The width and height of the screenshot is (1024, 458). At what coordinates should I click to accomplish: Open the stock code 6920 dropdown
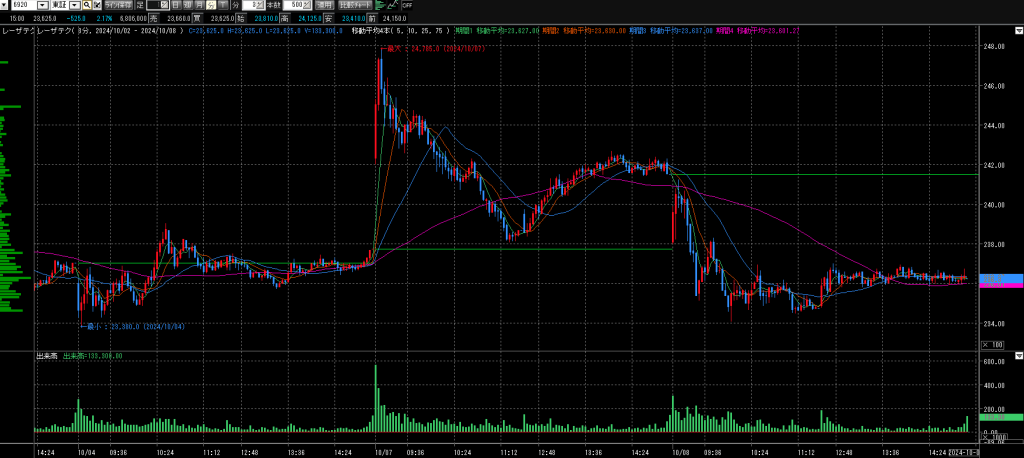tap(42, 5)
